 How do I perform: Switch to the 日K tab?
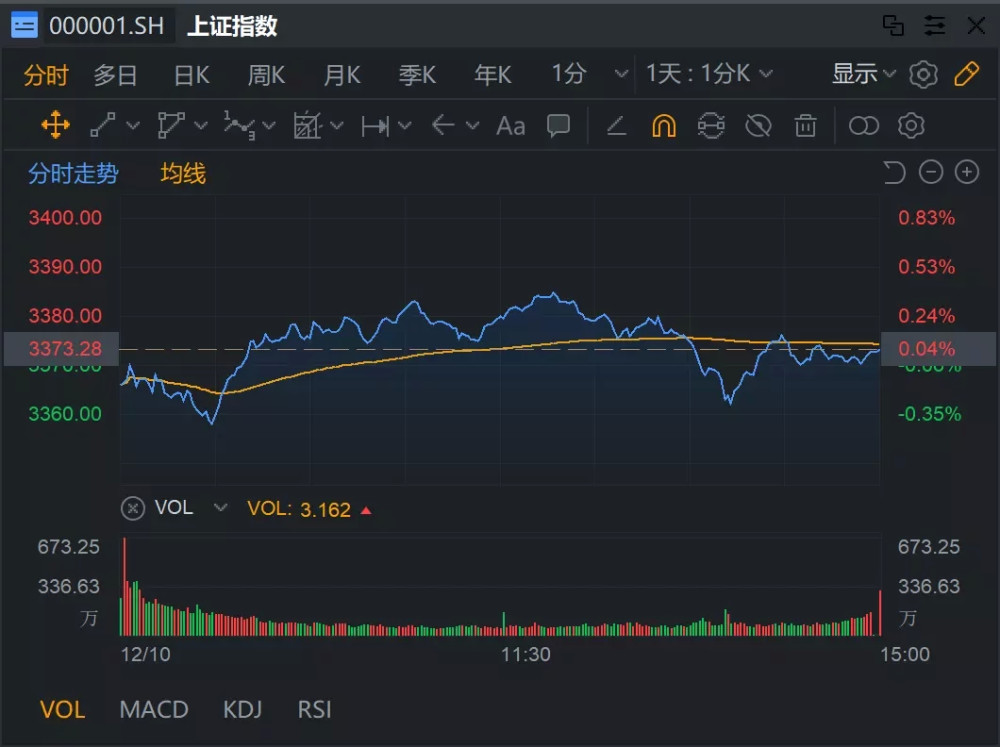[x=191, y=75]
